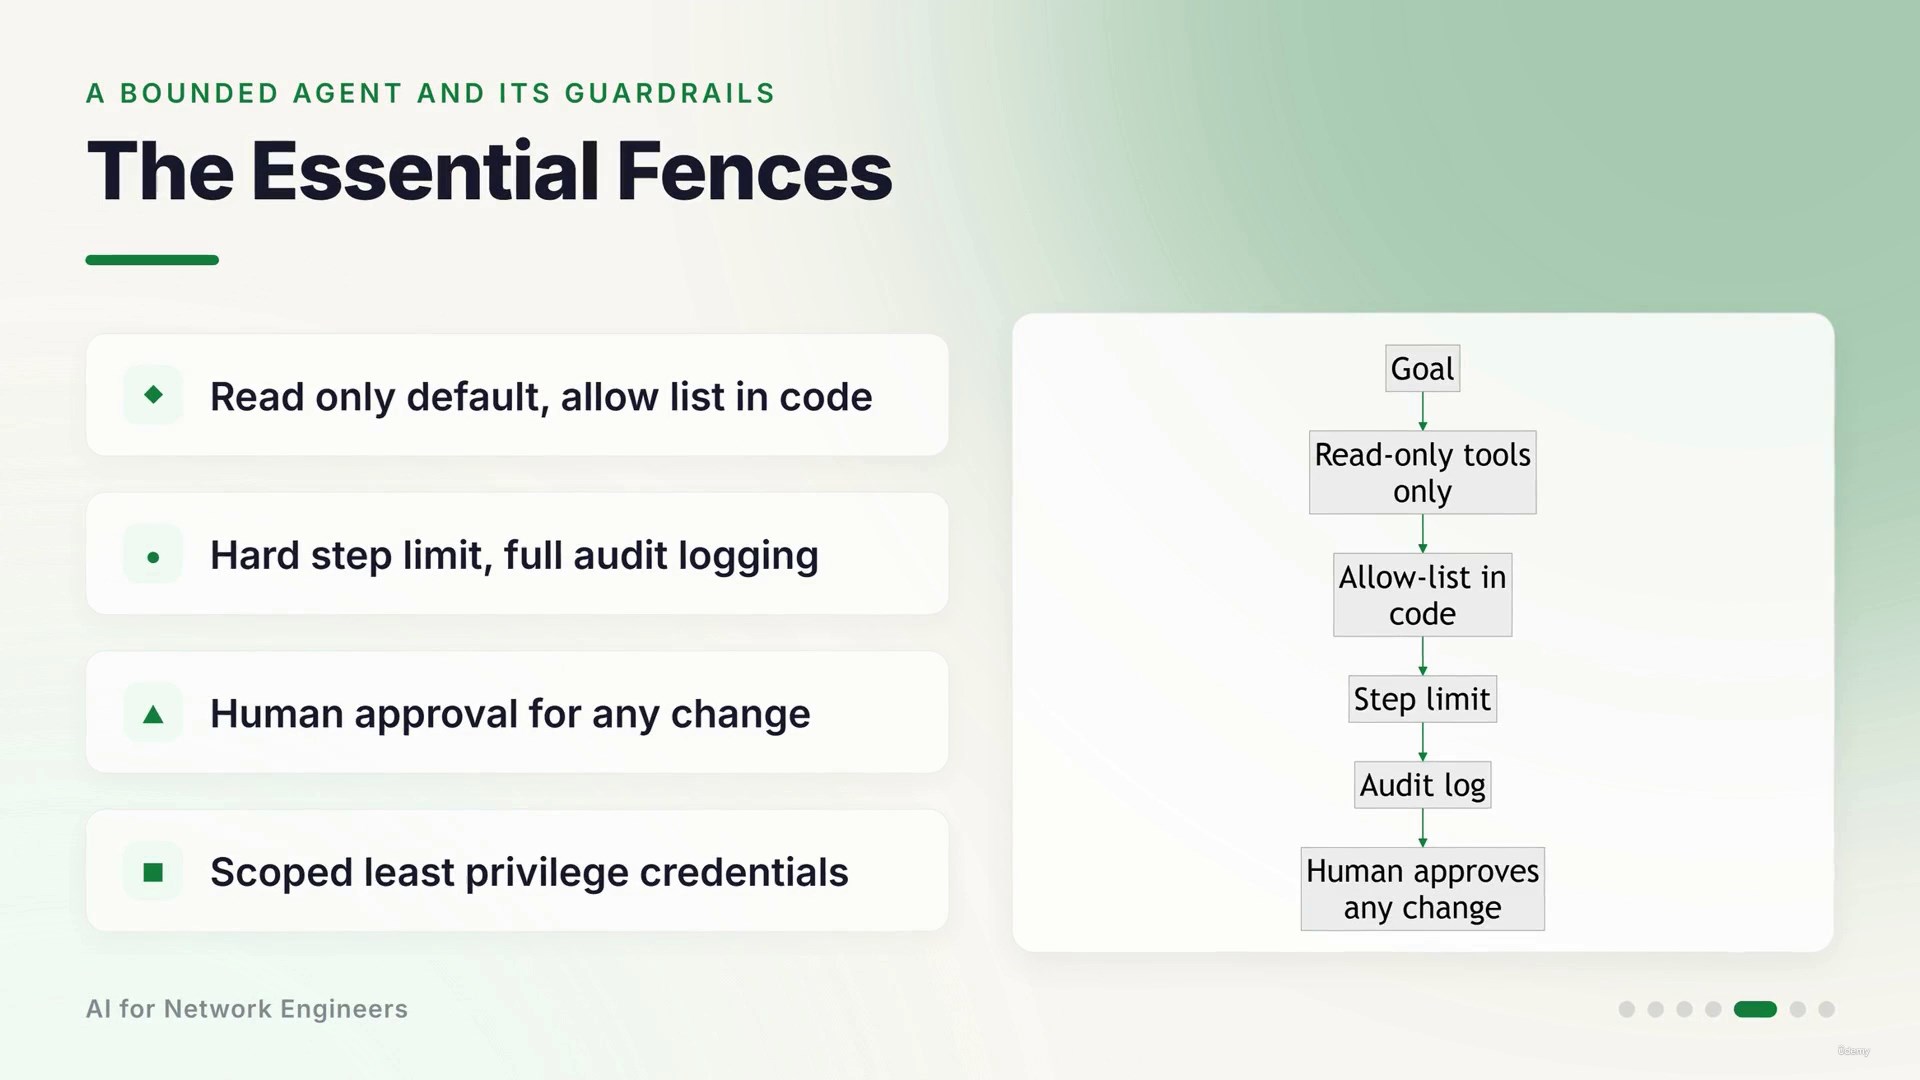The image size is (1920, 1080).
Task: Select the active green slide progress indicator
Action: (x=1755, y=1009)
